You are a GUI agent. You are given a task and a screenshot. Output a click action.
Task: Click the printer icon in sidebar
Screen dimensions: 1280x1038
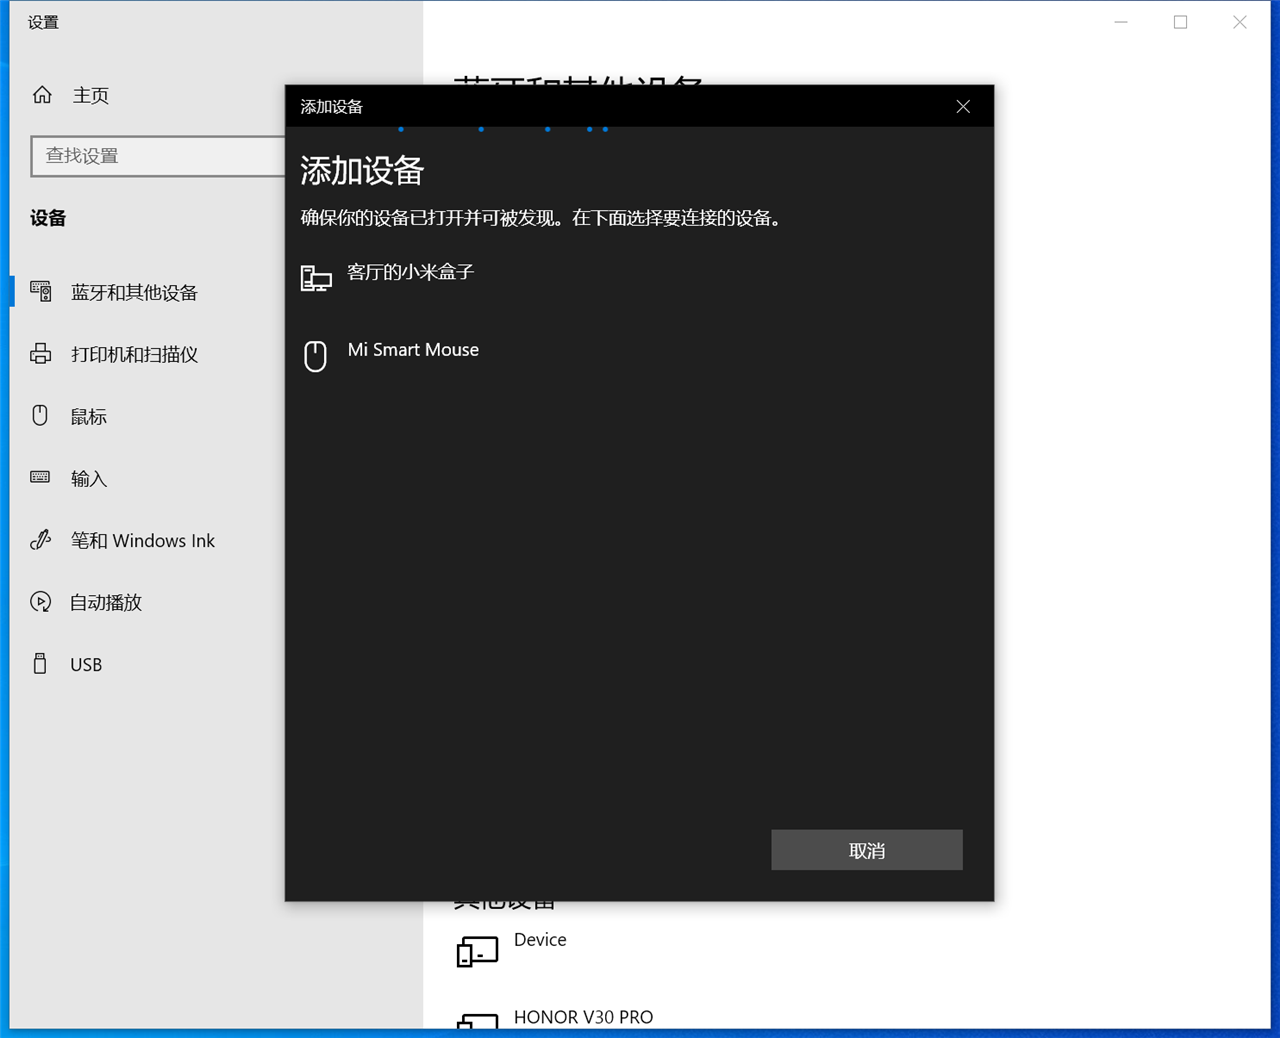(41, 354)
